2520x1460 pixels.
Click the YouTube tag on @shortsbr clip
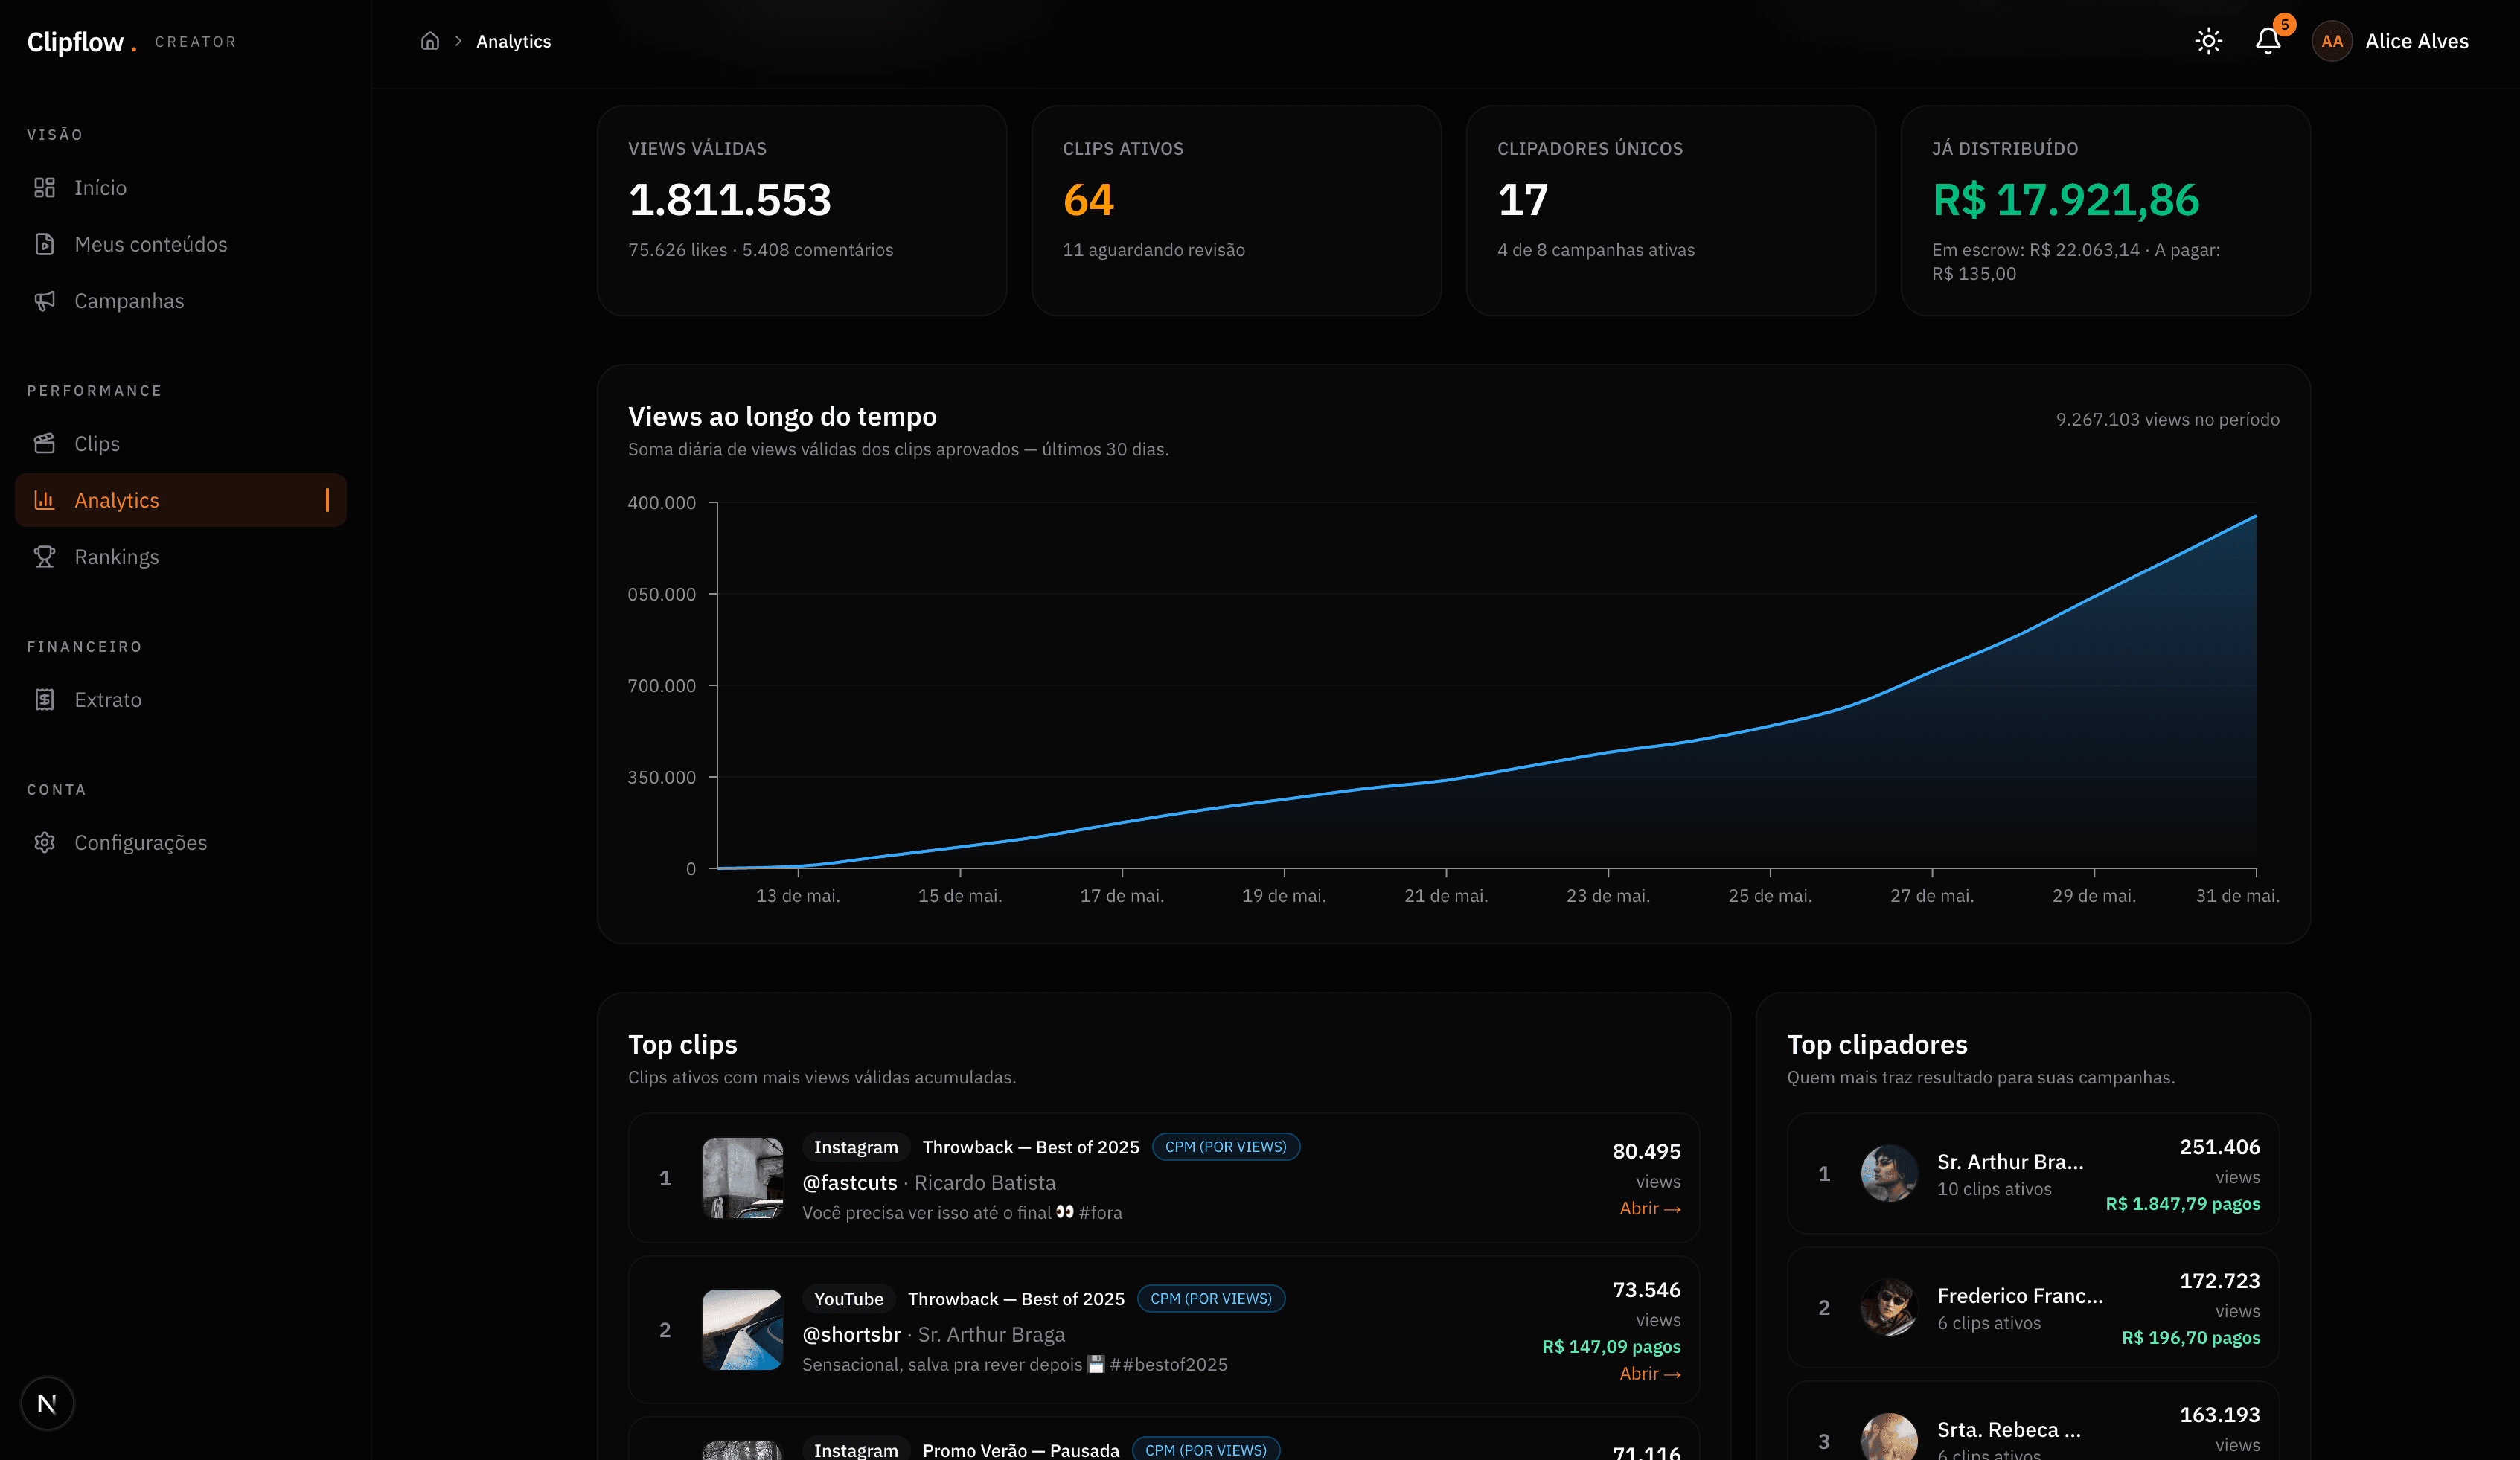click(848, 1299)
